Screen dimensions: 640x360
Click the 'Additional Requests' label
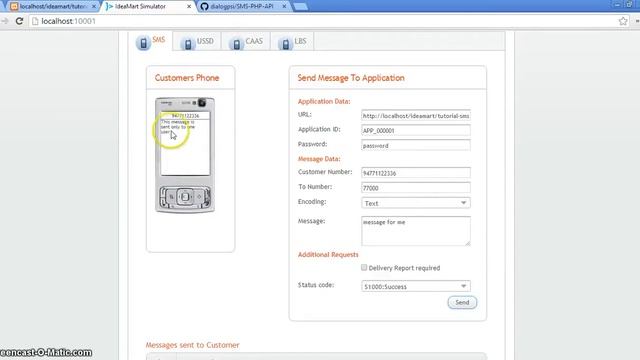(328, 254)
